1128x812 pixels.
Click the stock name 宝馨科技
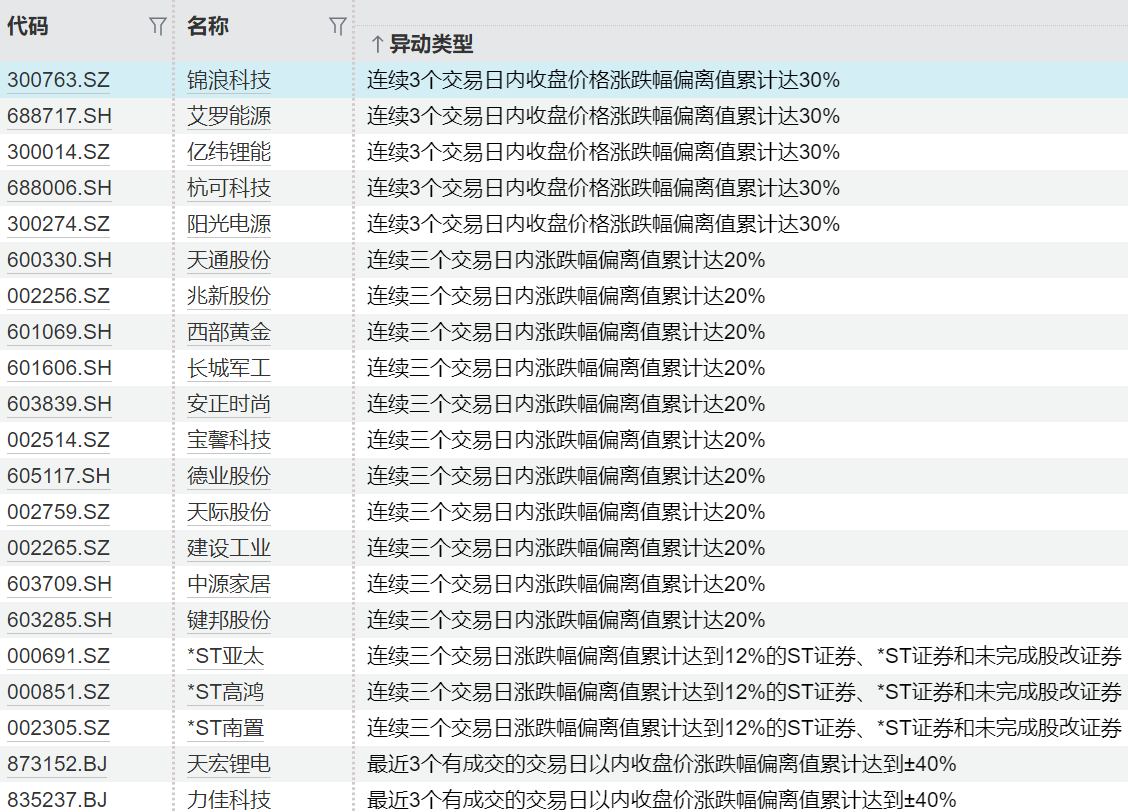pos(229,439)
